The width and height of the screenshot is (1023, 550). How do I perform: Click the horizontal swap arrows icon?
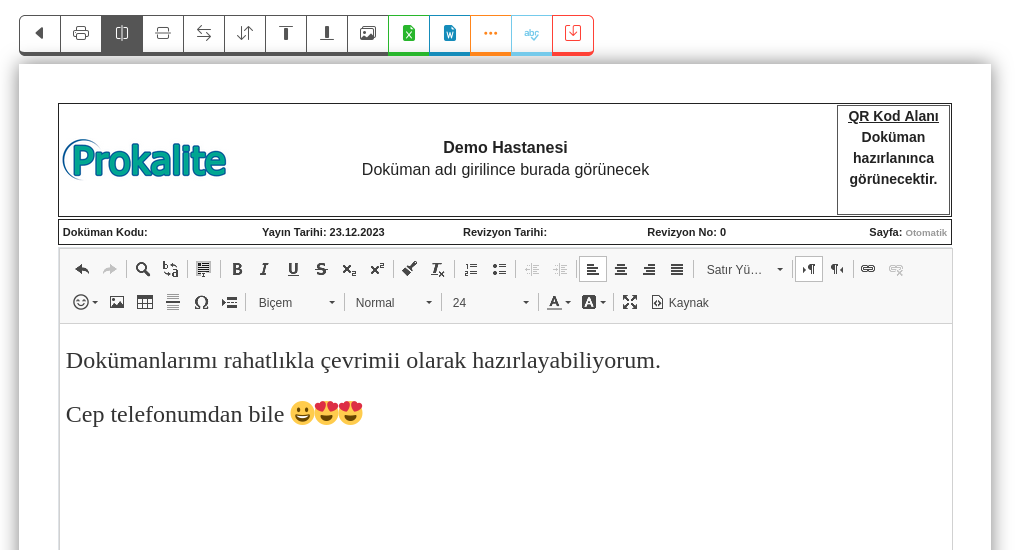coord(204,33)
